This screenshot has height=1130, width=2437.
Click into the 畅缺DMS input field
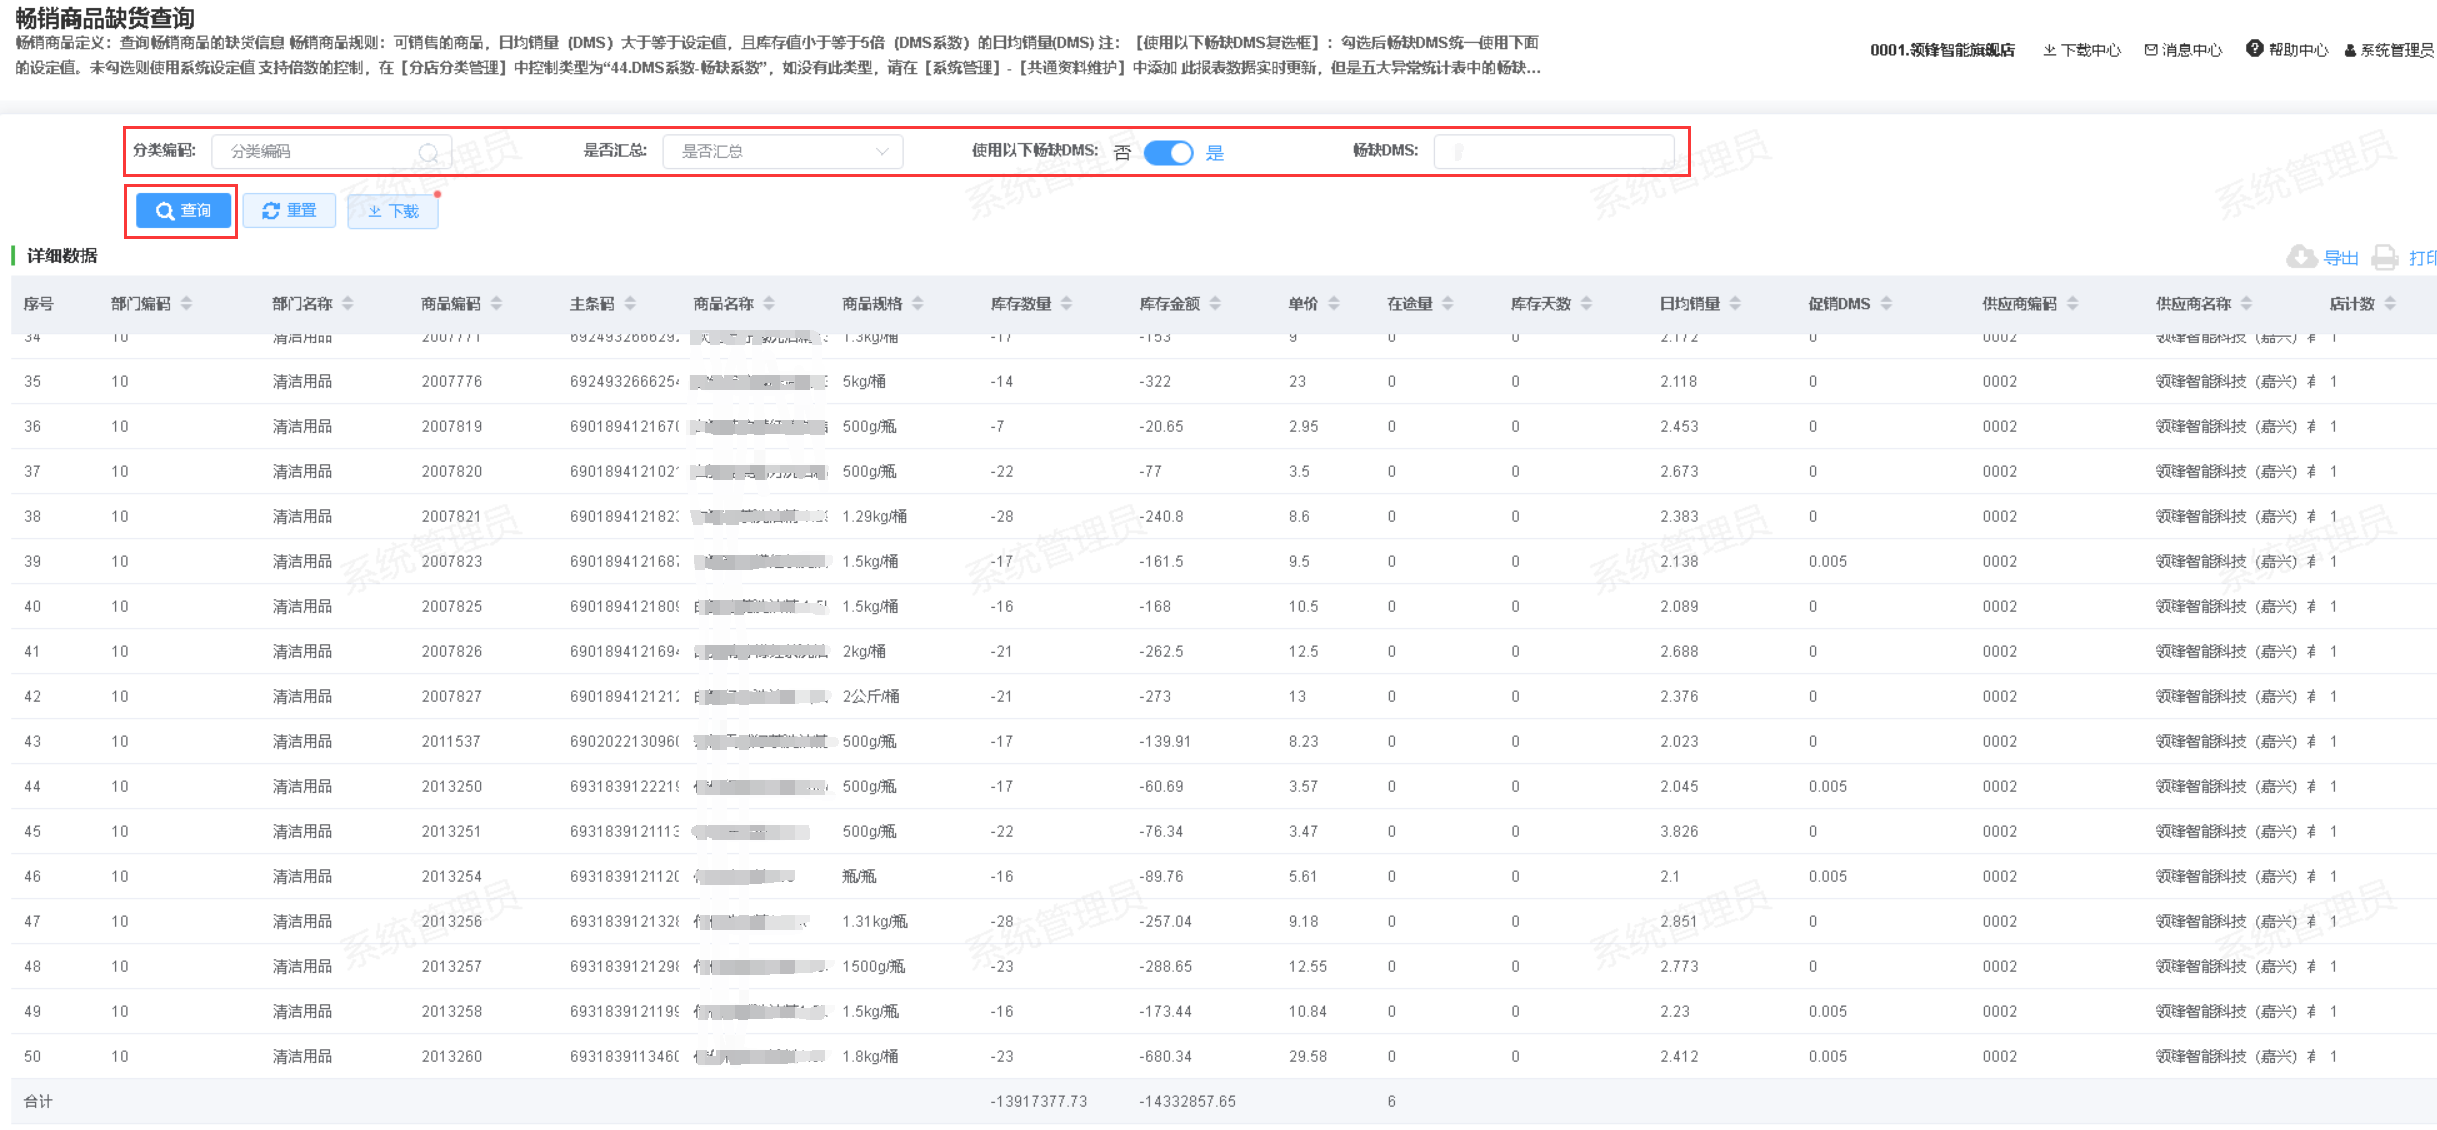pyautogui.click(x=1553, y=152)
